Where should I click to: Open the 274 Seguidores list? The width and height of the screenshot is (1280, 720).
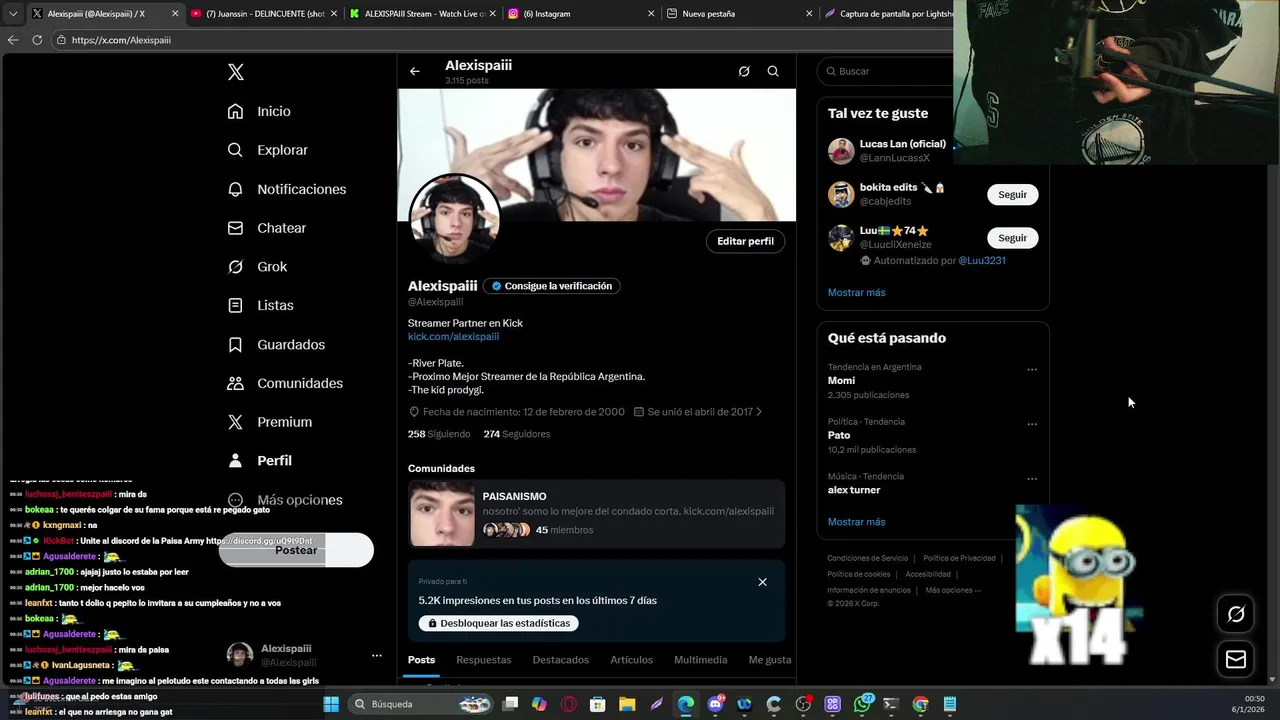pos(517,434)
